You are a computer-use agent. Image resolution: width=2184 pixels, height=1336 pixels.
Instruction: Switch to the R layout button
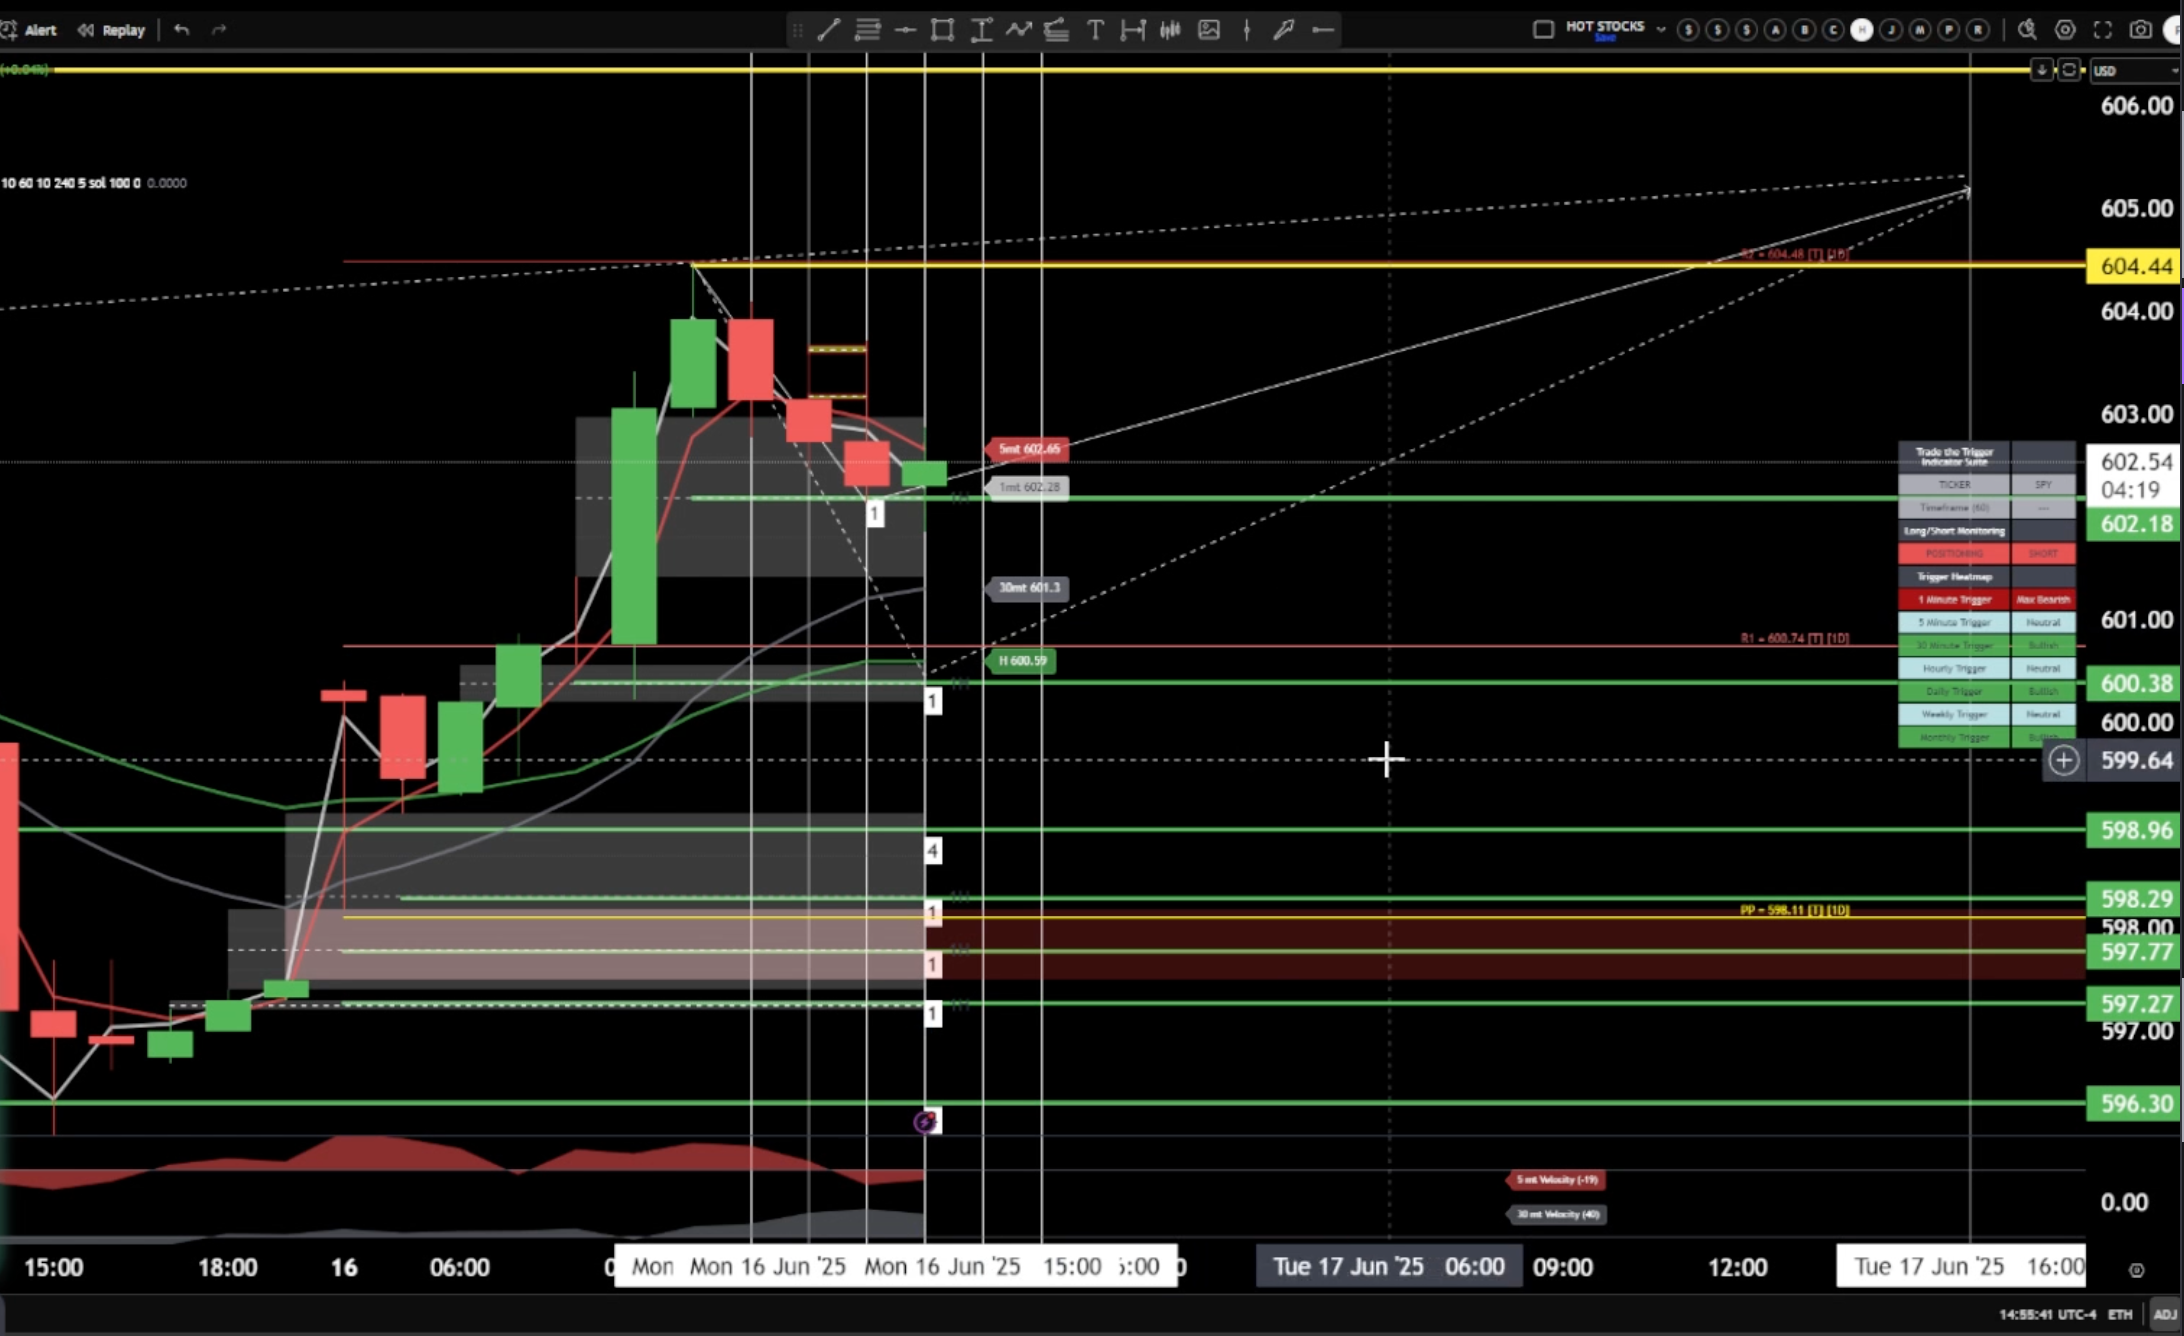point(1977,30)
